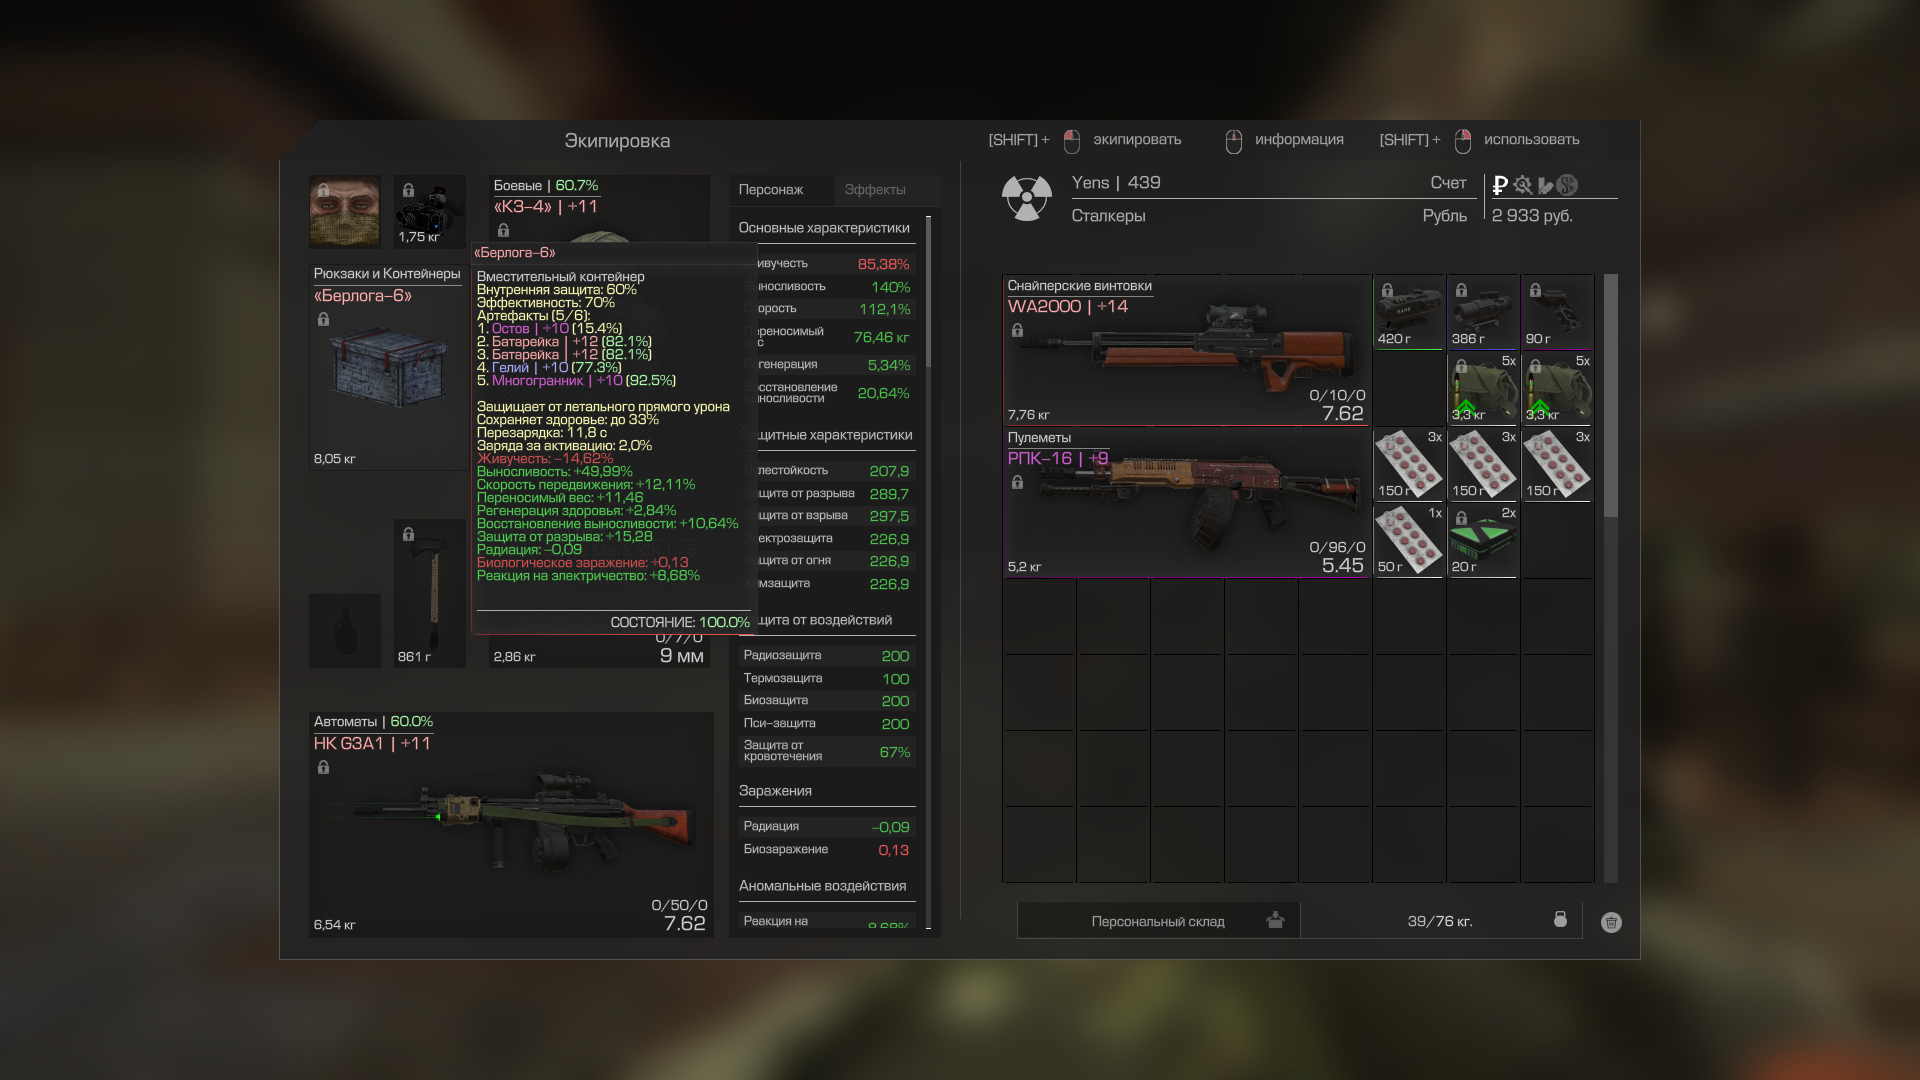Switch to the Эффекты tab
Image resolution: width=1920 pixels, height=1080 pixels.
[x=875, y=189]
